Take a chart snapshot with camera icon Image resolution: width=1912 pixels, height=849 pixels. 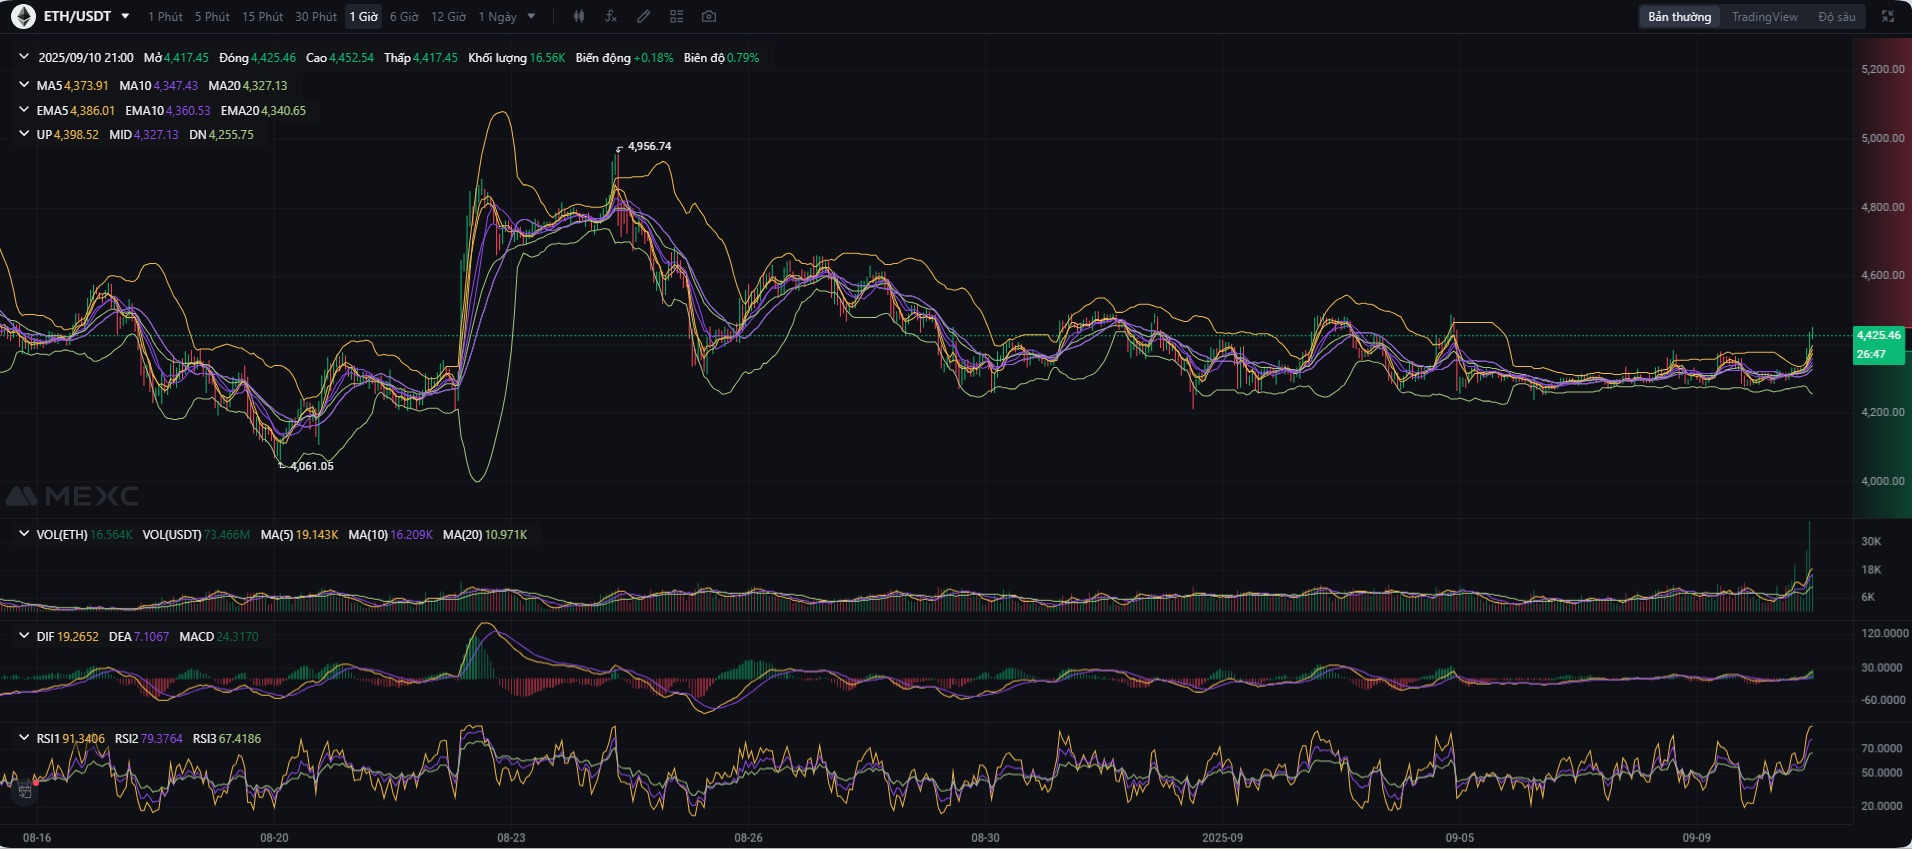(x=709, y=16)
